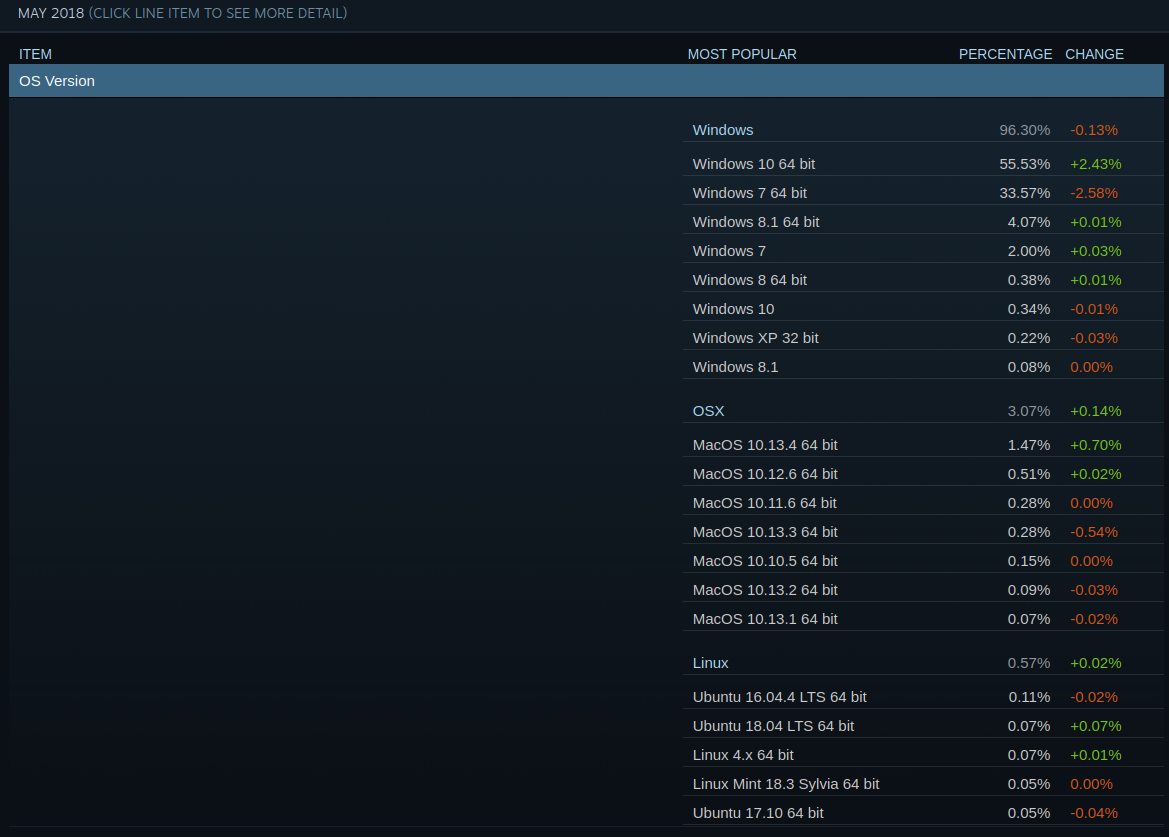Click the Windows 7 row with 2.00%
Screen dimensions: 1169x837
coord(923,251)
